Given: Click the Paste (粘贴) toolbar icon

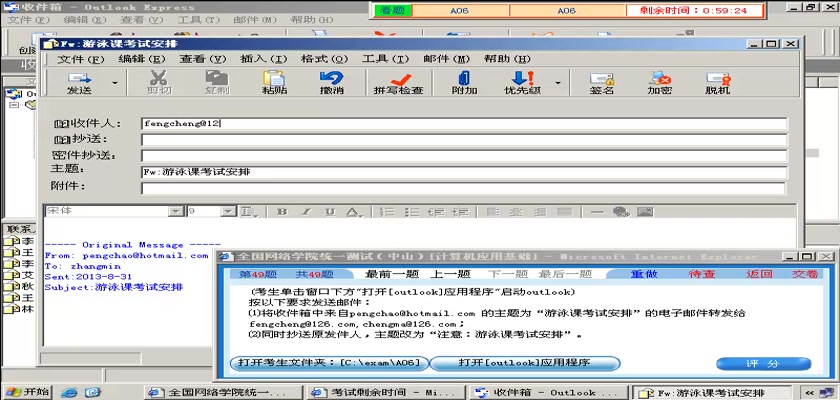Looking at the screenshot, I should pyautogui.click(x=274, y=83).
